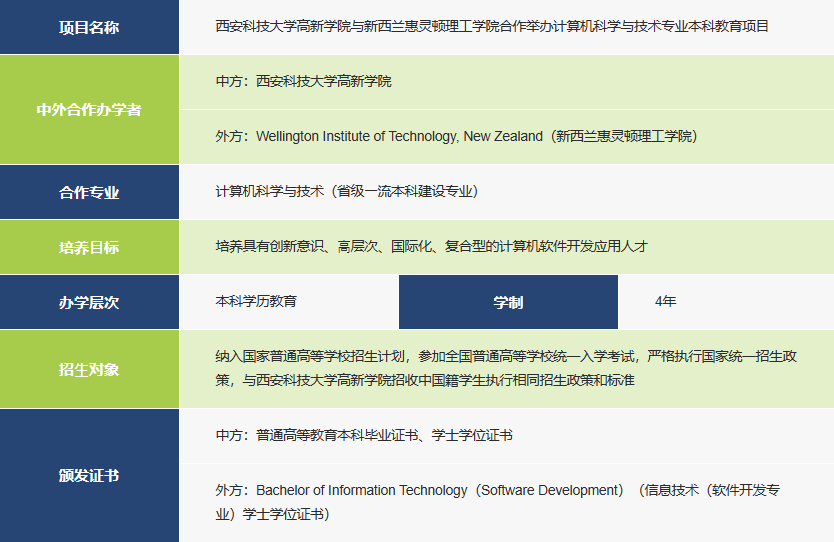Click the 招生对象 header cell
The width and height of the screenshot is (834, 542).
89,369
